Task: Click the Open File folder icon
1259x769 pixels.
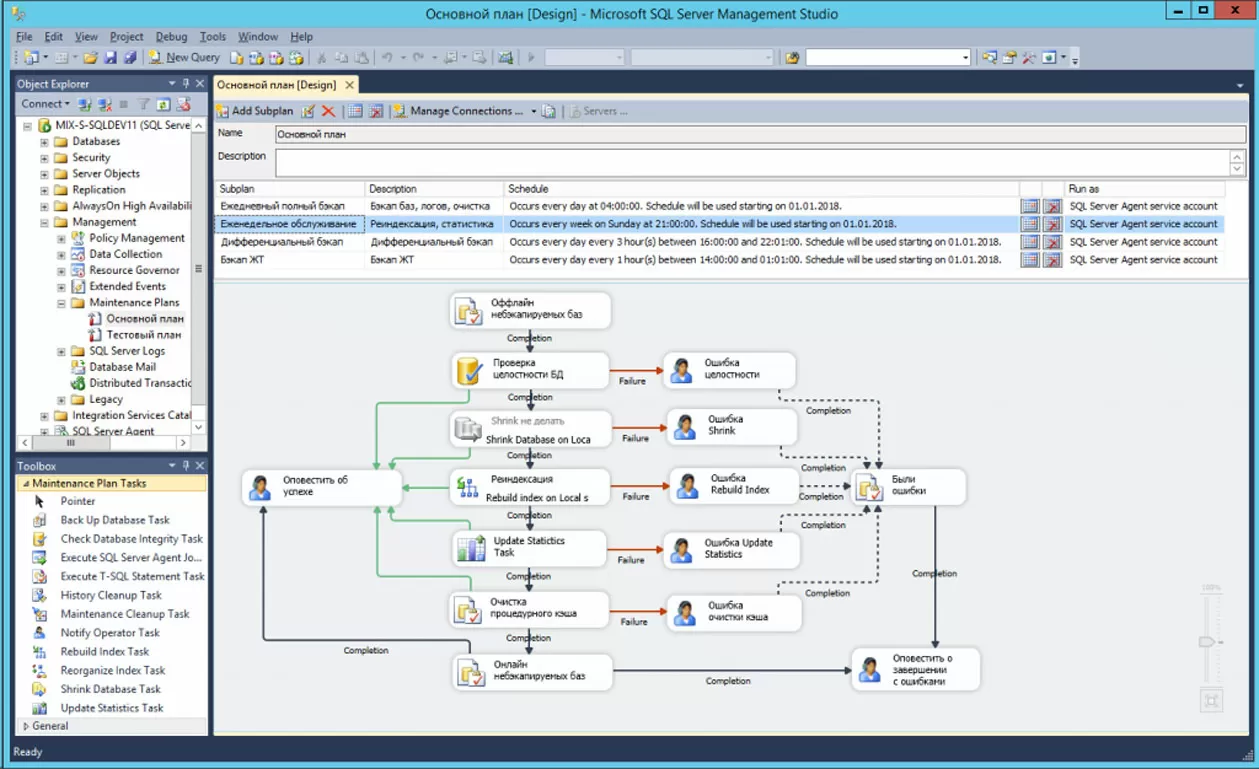Action: pyautogui.click(x=91, y=58)
